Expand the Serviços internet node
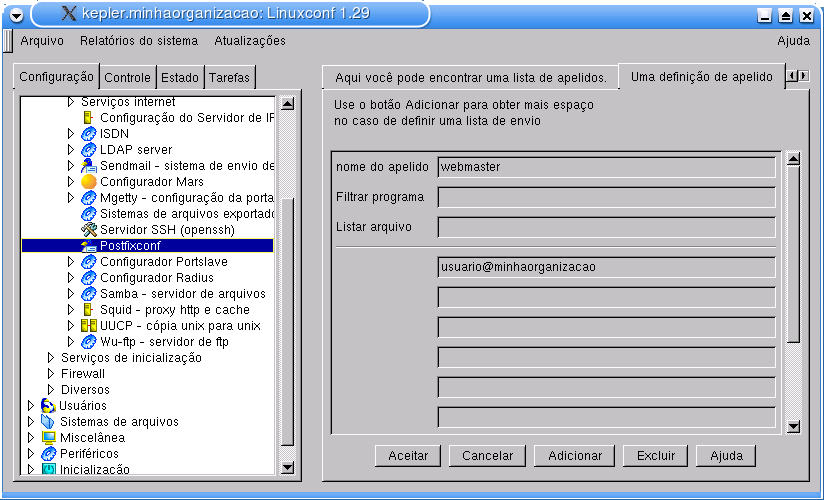The width and height of the screenshot is (824, 500). tap(71, 102)
